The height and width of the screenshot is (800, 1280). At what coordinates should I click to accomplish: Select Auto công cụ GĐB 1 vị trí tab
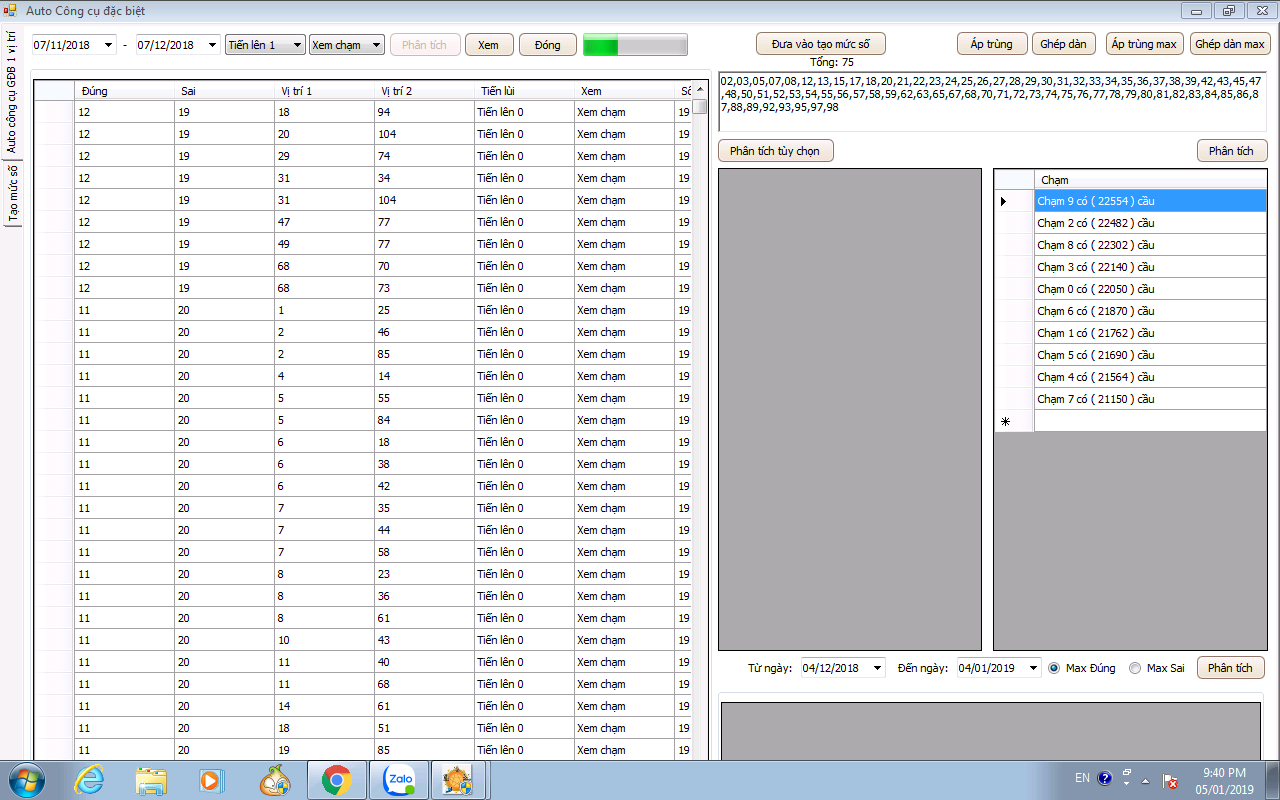pyautogui.click(x=12, y=92)
